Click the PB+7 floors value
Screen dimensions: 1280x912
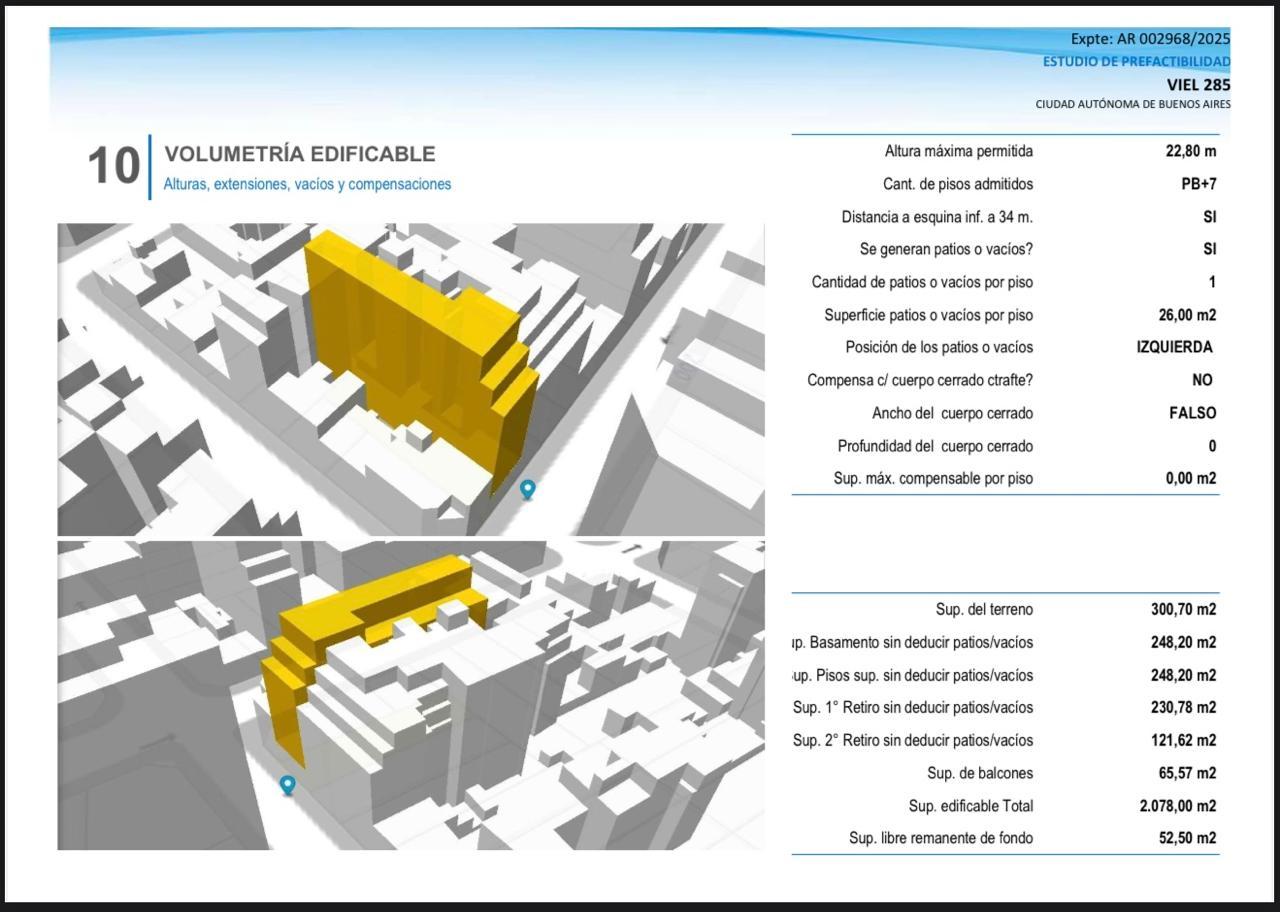tap(1198, 184)
